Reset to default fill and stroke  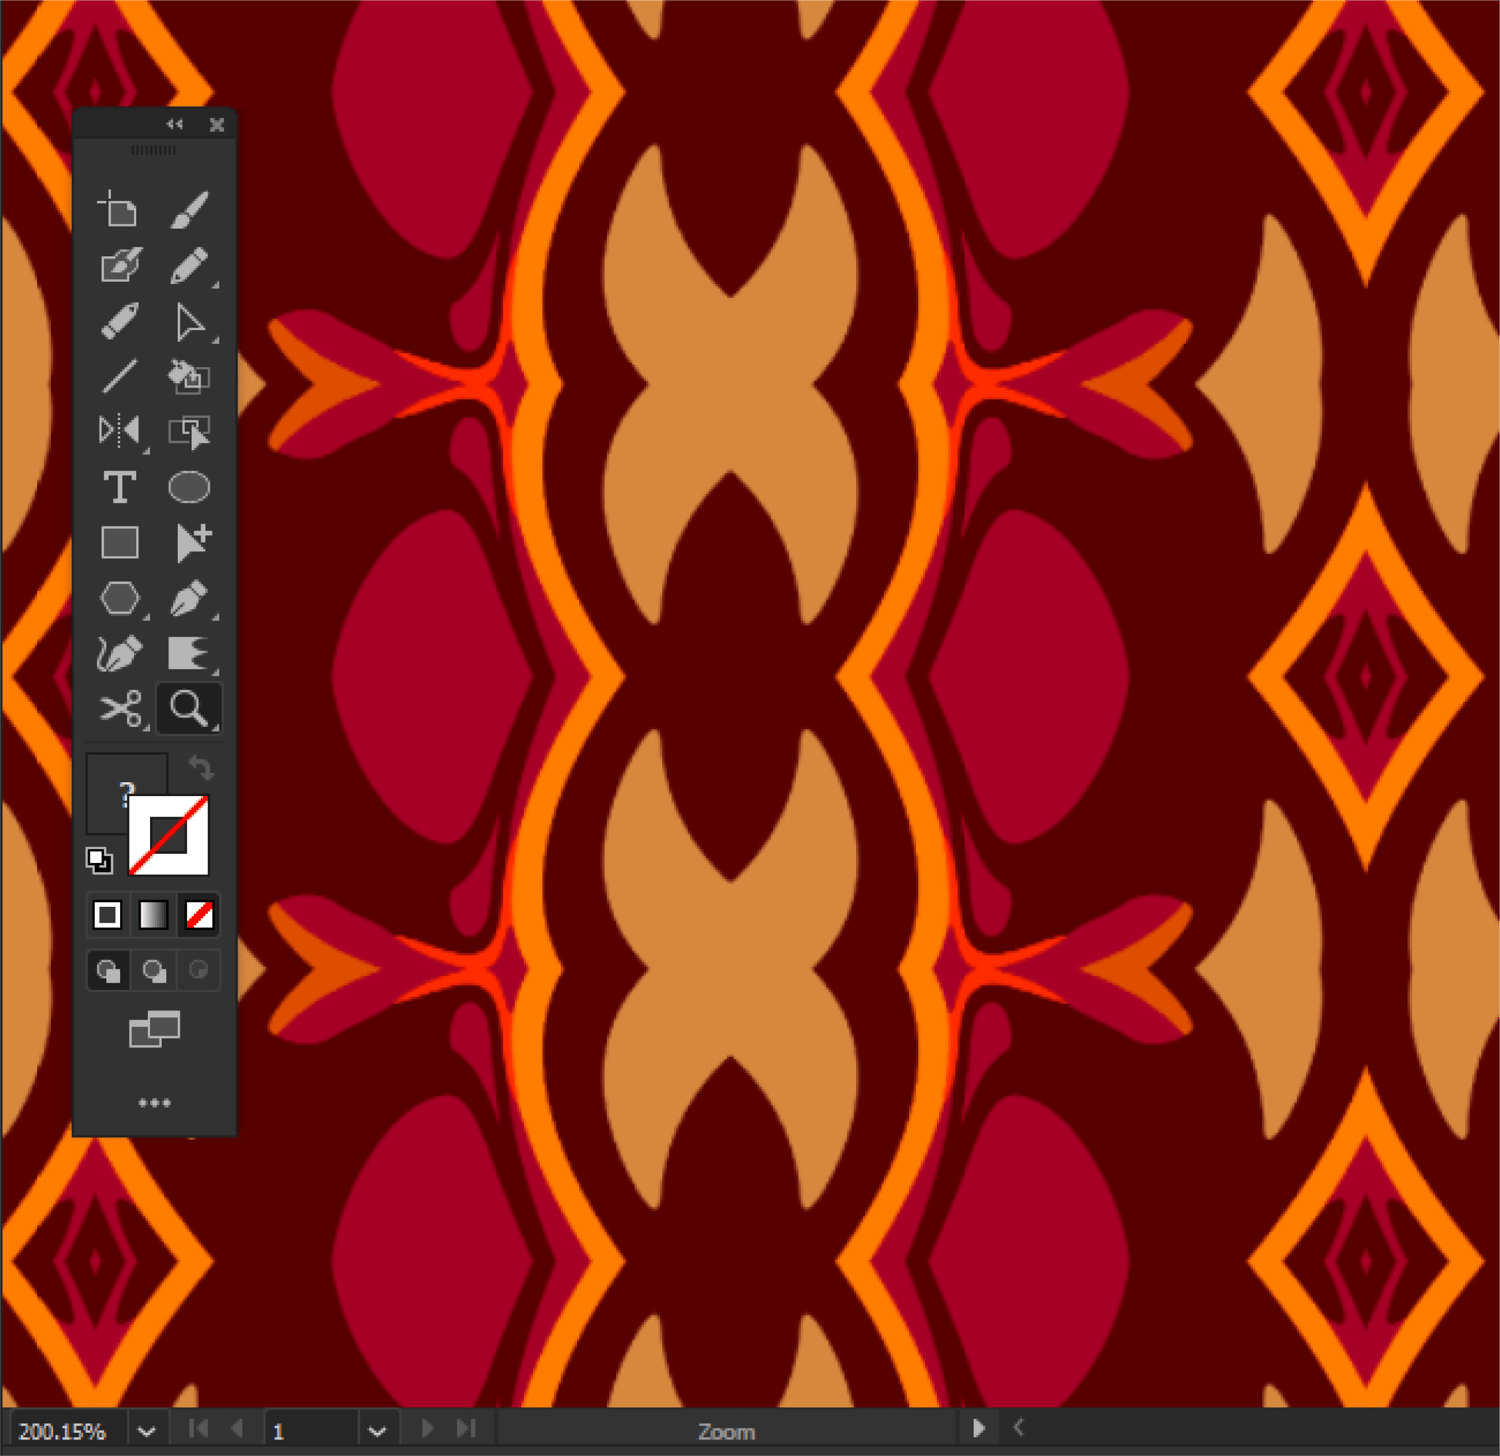99,860
